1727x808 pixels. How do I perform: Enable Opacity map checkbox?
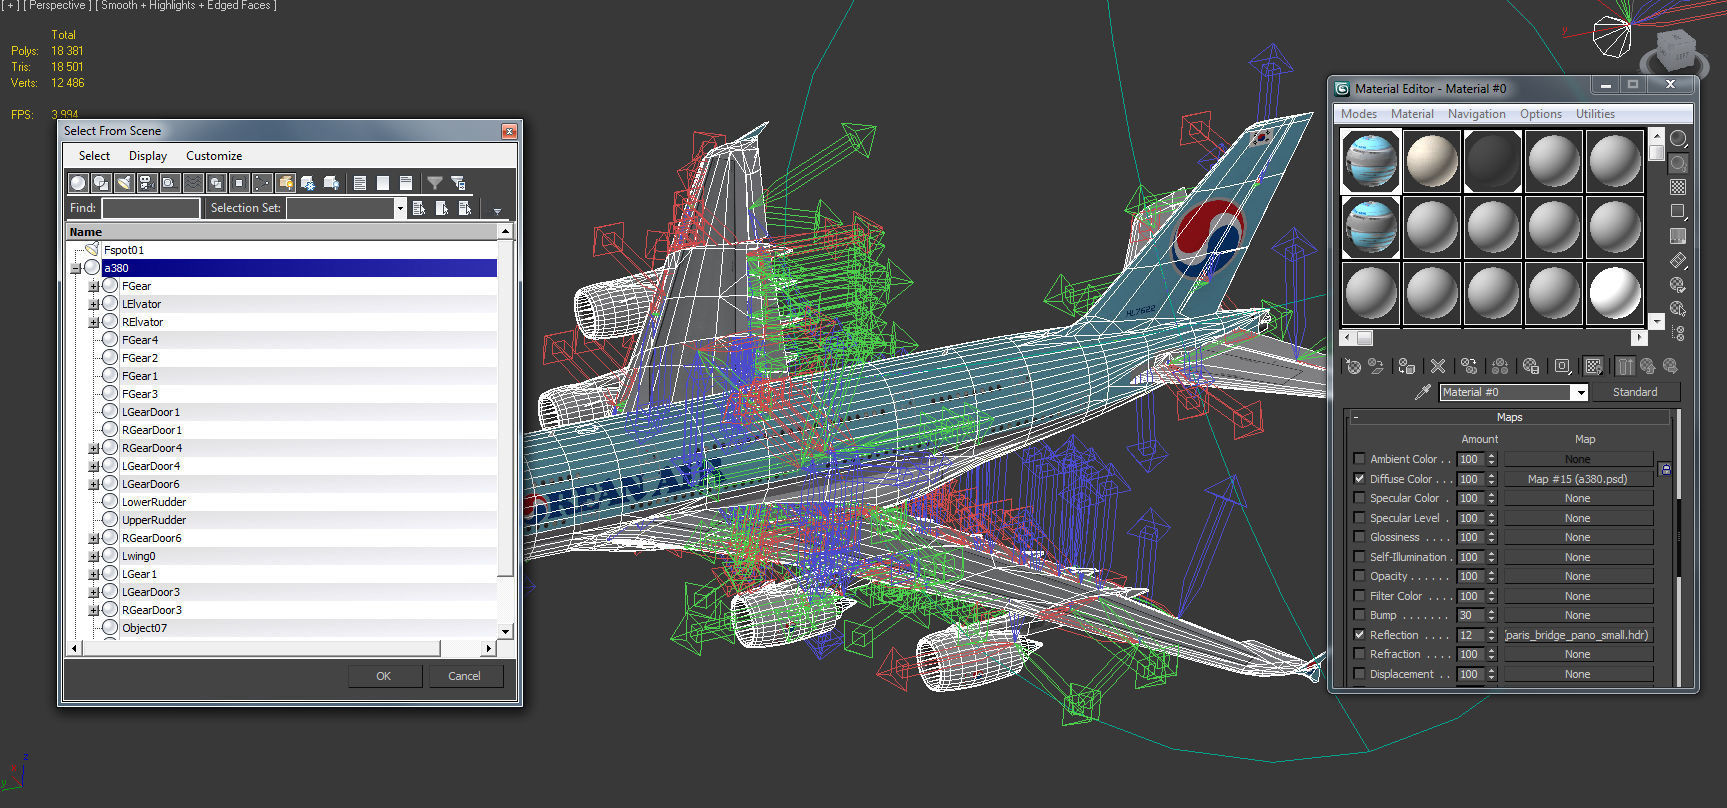click(x=1359, y=576)
